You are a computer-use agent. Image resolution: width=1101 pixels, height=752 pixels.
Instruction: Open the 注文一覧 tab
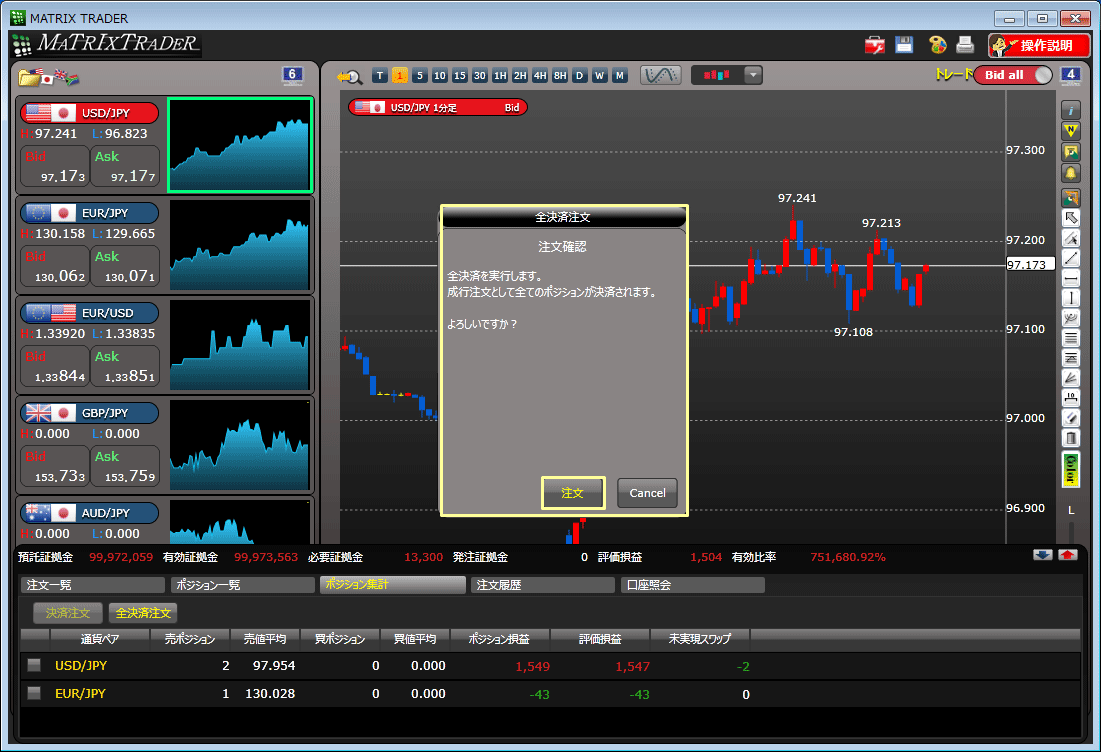(93, 585)
